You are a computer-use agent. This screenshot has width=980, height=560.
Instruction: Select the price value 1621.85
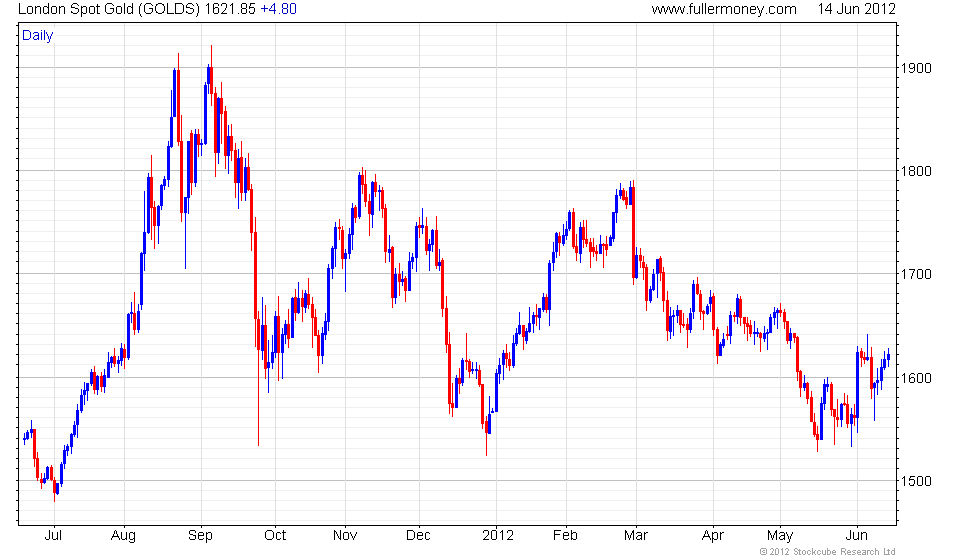click(x=230, y=9)
